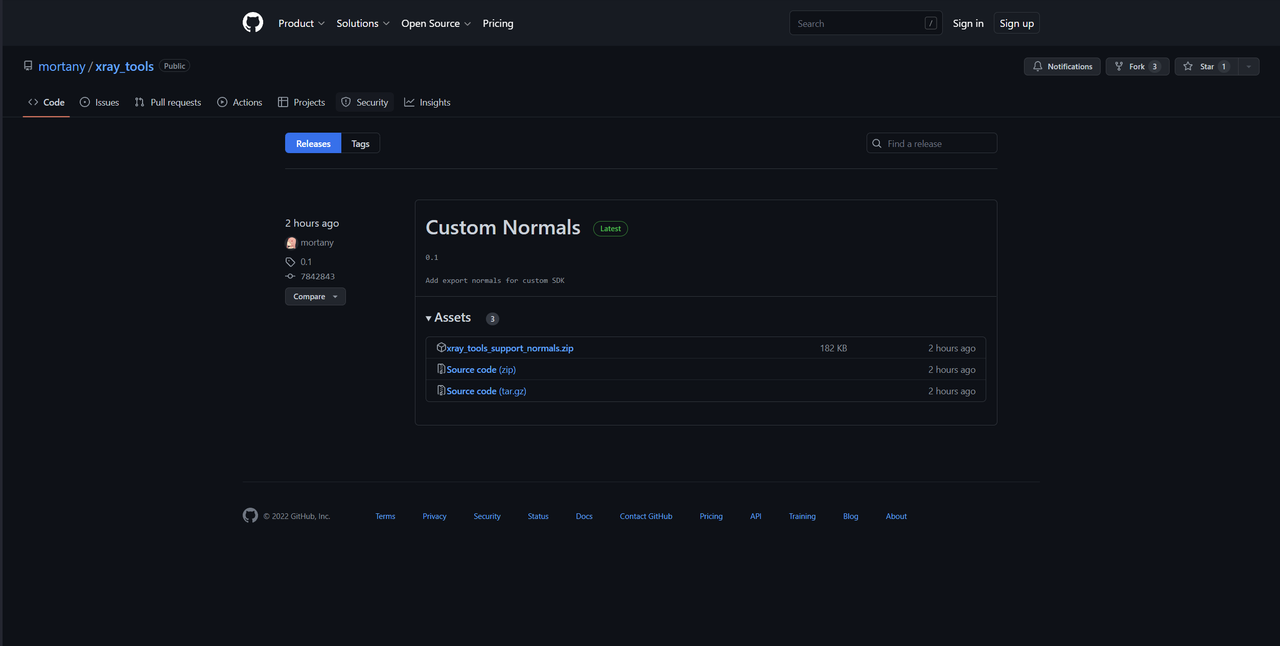Switch to the Issues tab
1280x646 pixels.
coord(99,102)
